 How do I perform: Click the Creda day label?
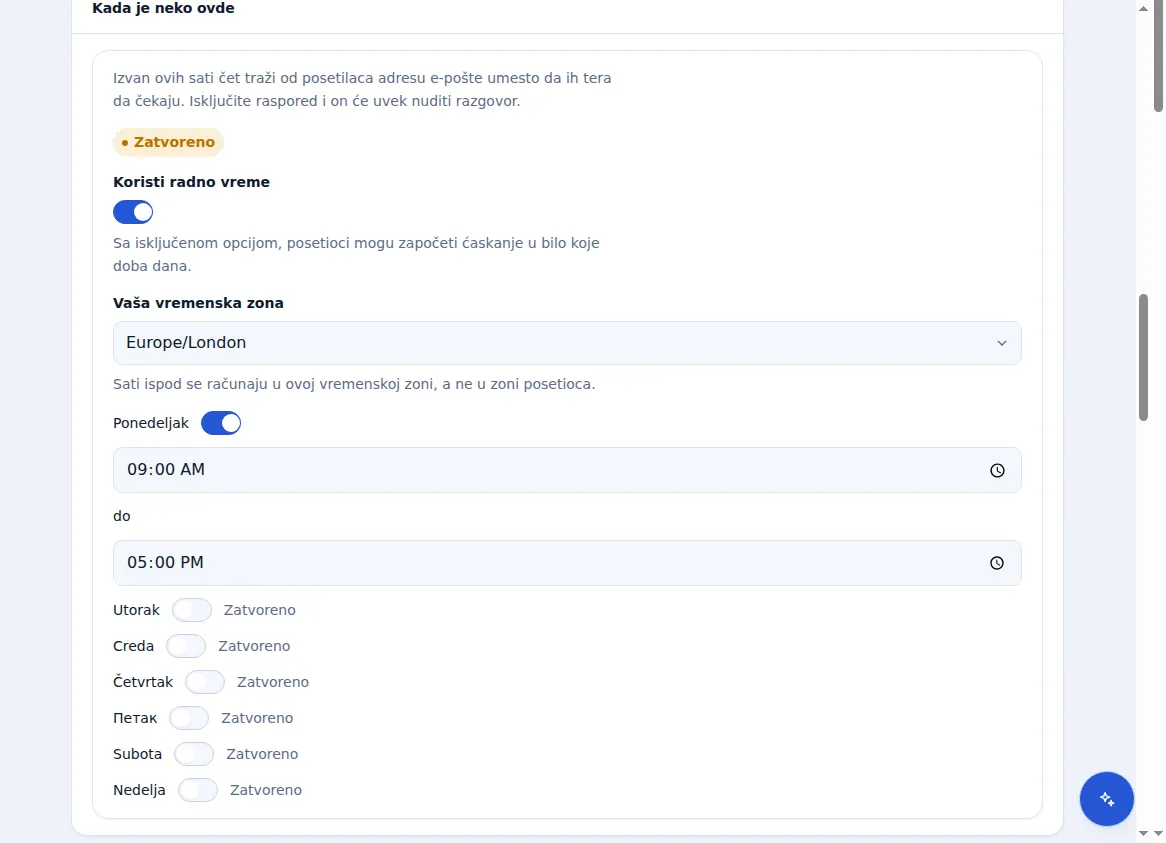(x=133, y=646)
